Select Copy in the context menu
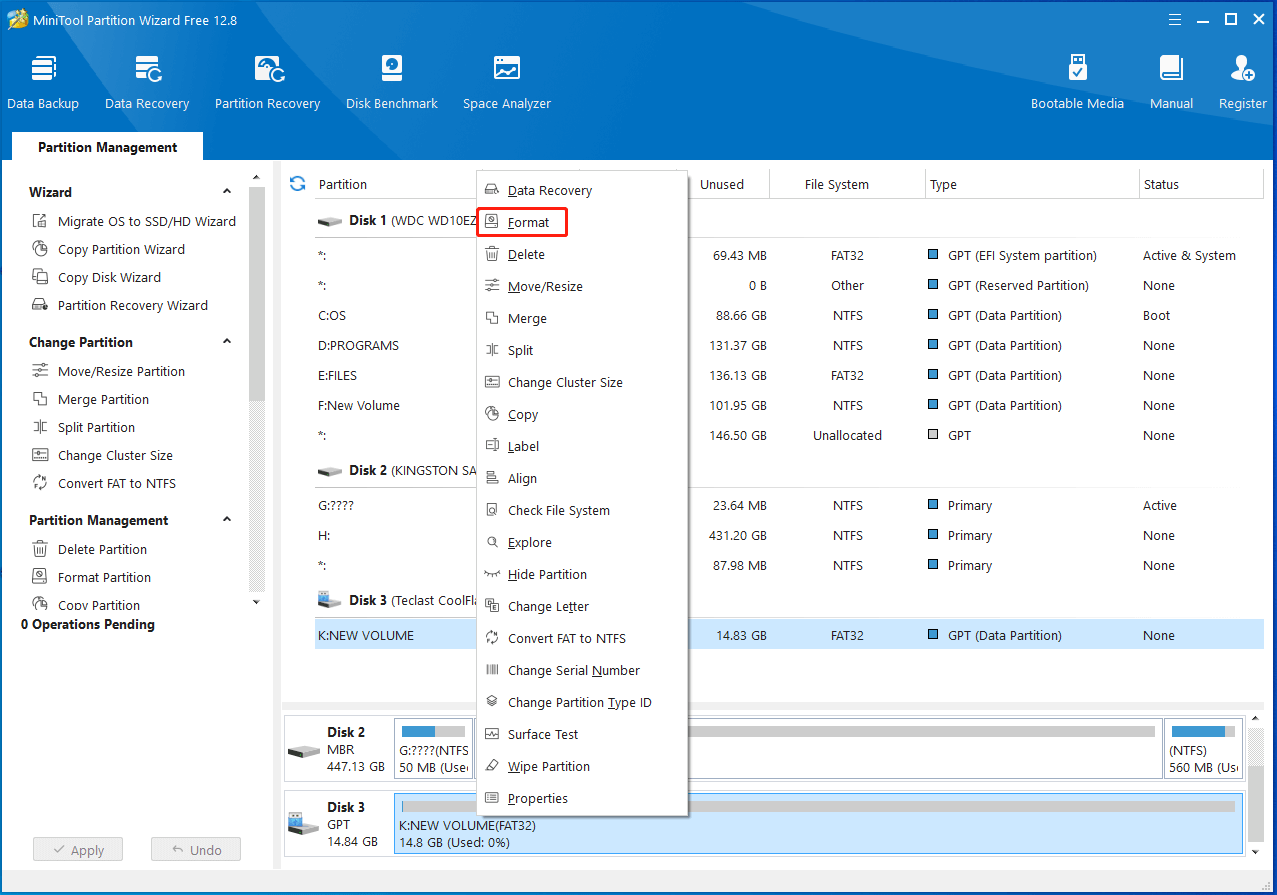The image size is (1277, 895). pos(581,414)
